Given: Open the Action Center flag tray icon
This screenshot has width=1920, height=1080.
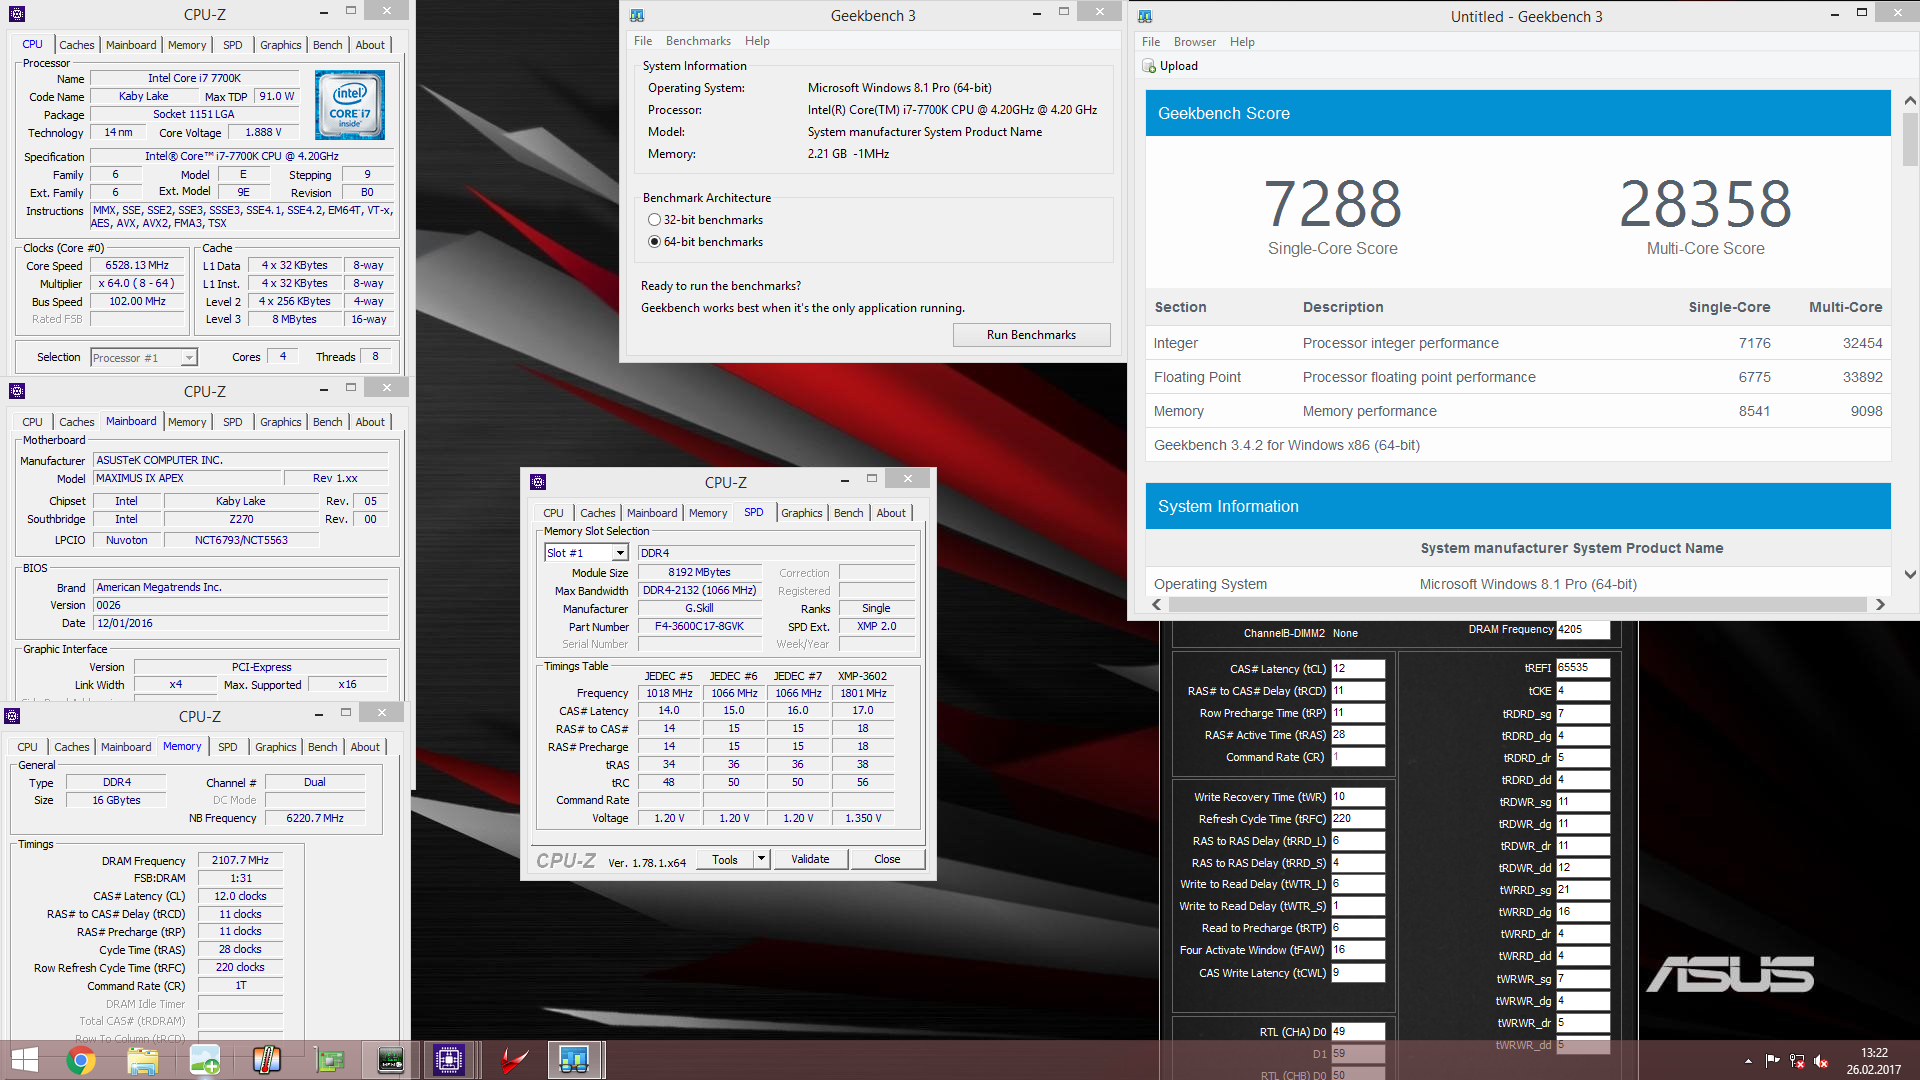Looking at the screenshot, I should tap(1773, 1061).
